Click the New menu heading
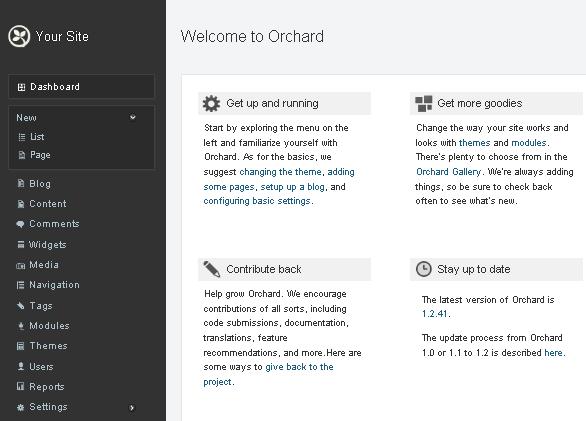The height and width of the screenshot is (421, 586). point(26,117)
